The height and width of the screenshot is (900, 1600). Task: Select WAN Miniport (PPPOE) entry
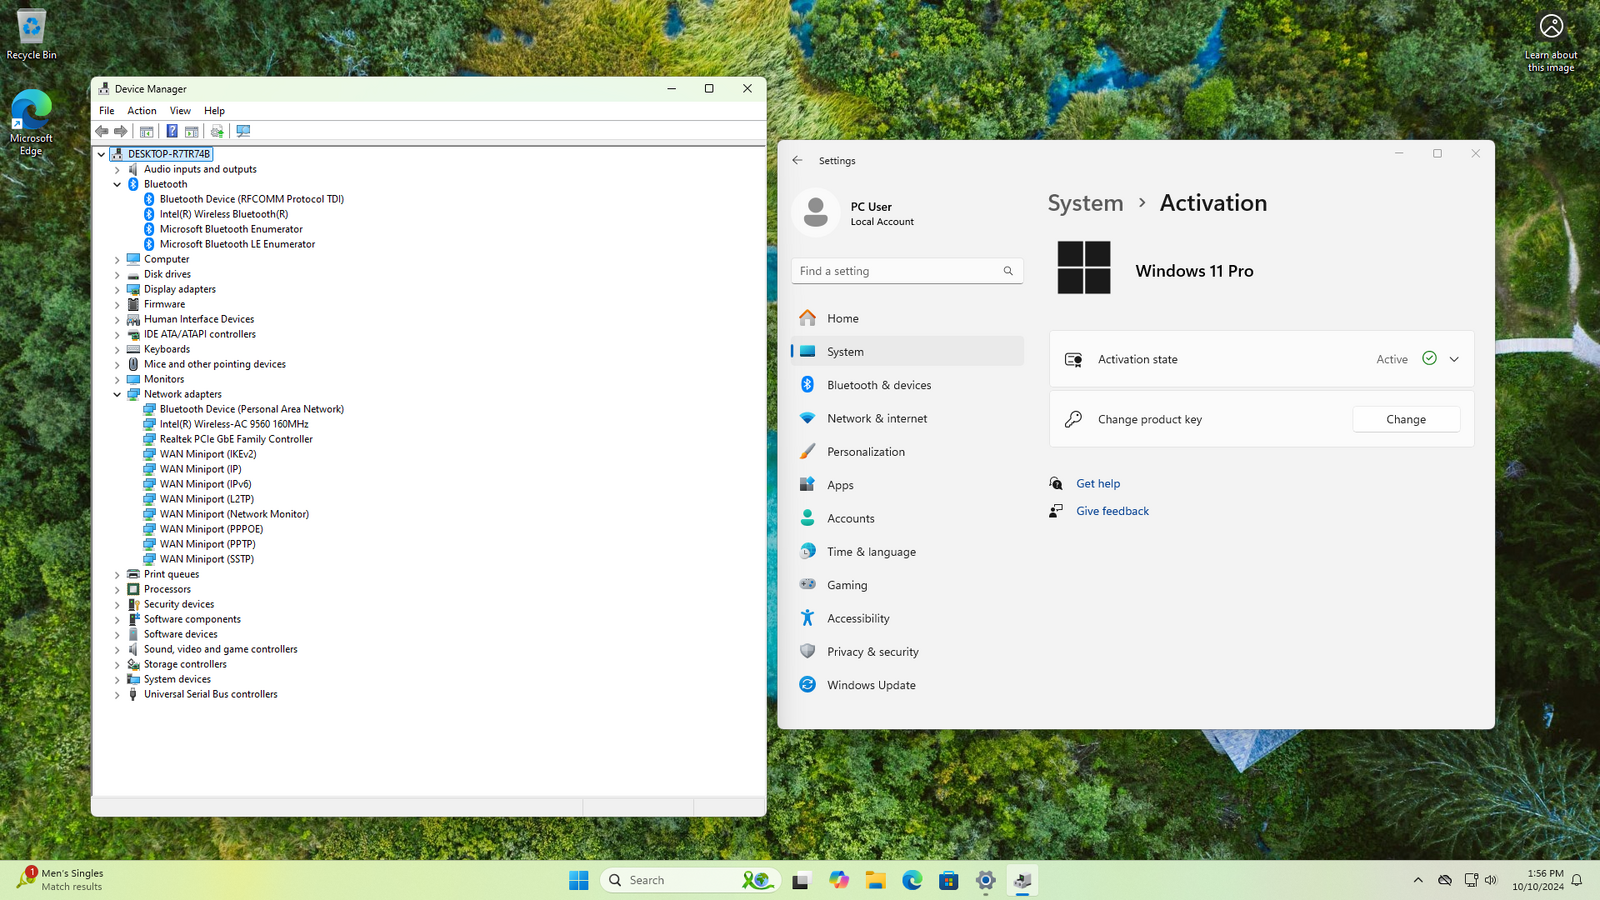(211, 529)
